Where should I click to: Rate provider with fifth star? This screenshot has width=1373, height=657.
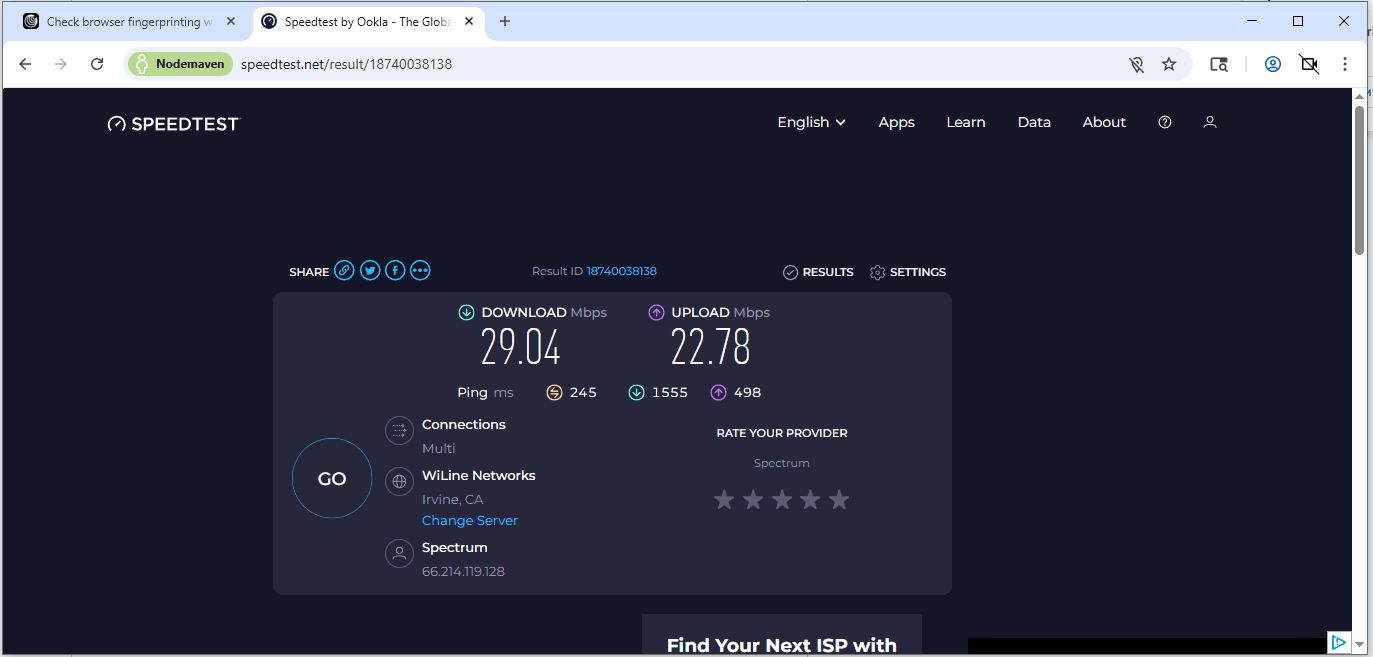tap(839, 499)
